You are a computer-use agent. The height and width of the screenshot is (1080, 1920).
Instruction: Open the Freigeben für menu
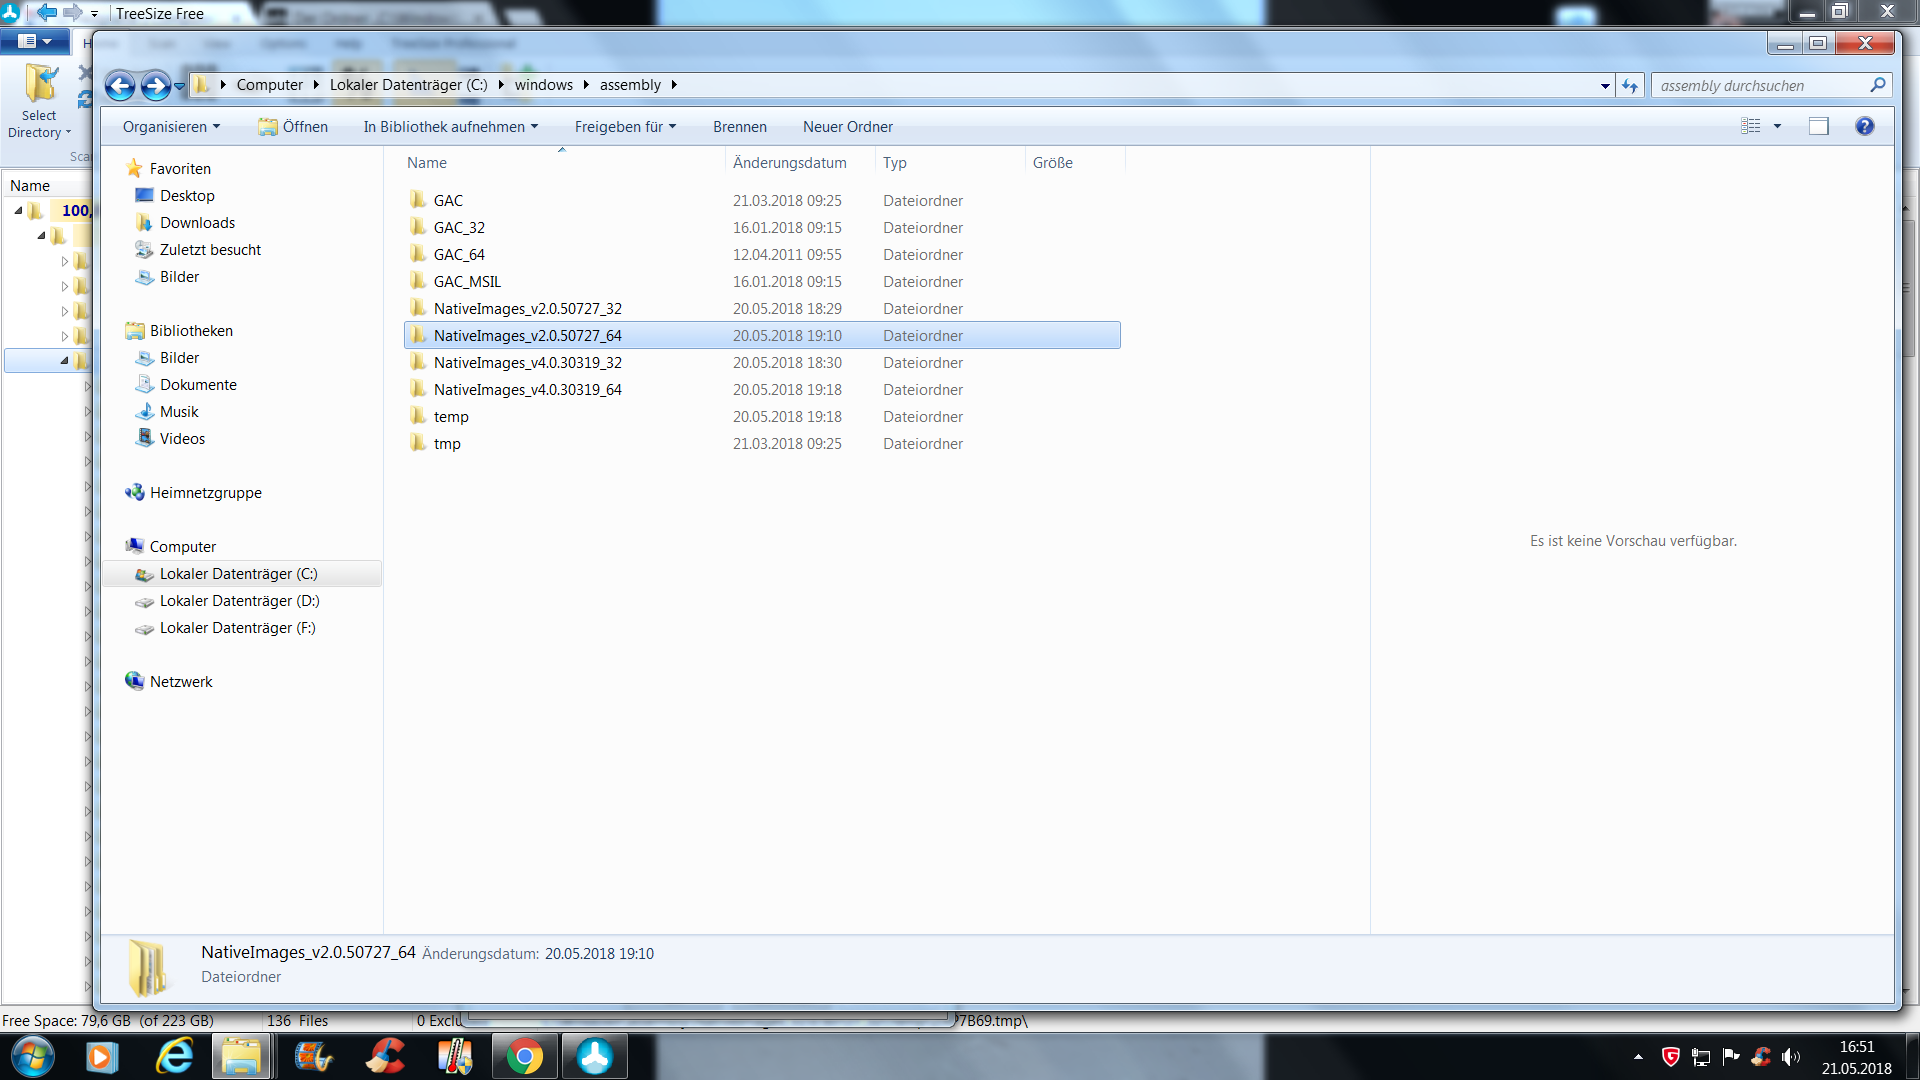point(625,127)
